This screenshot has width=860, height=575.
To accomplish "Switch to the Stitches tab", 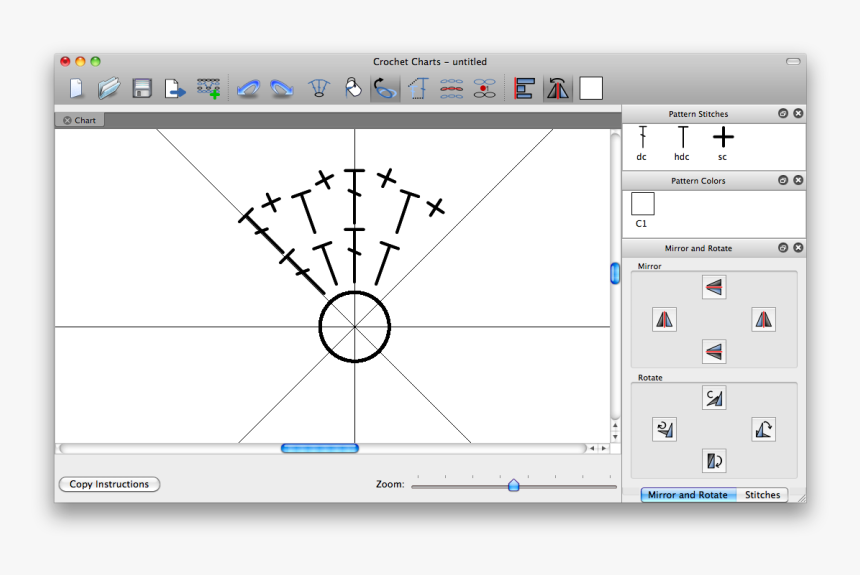I will (x=762, y=495).
